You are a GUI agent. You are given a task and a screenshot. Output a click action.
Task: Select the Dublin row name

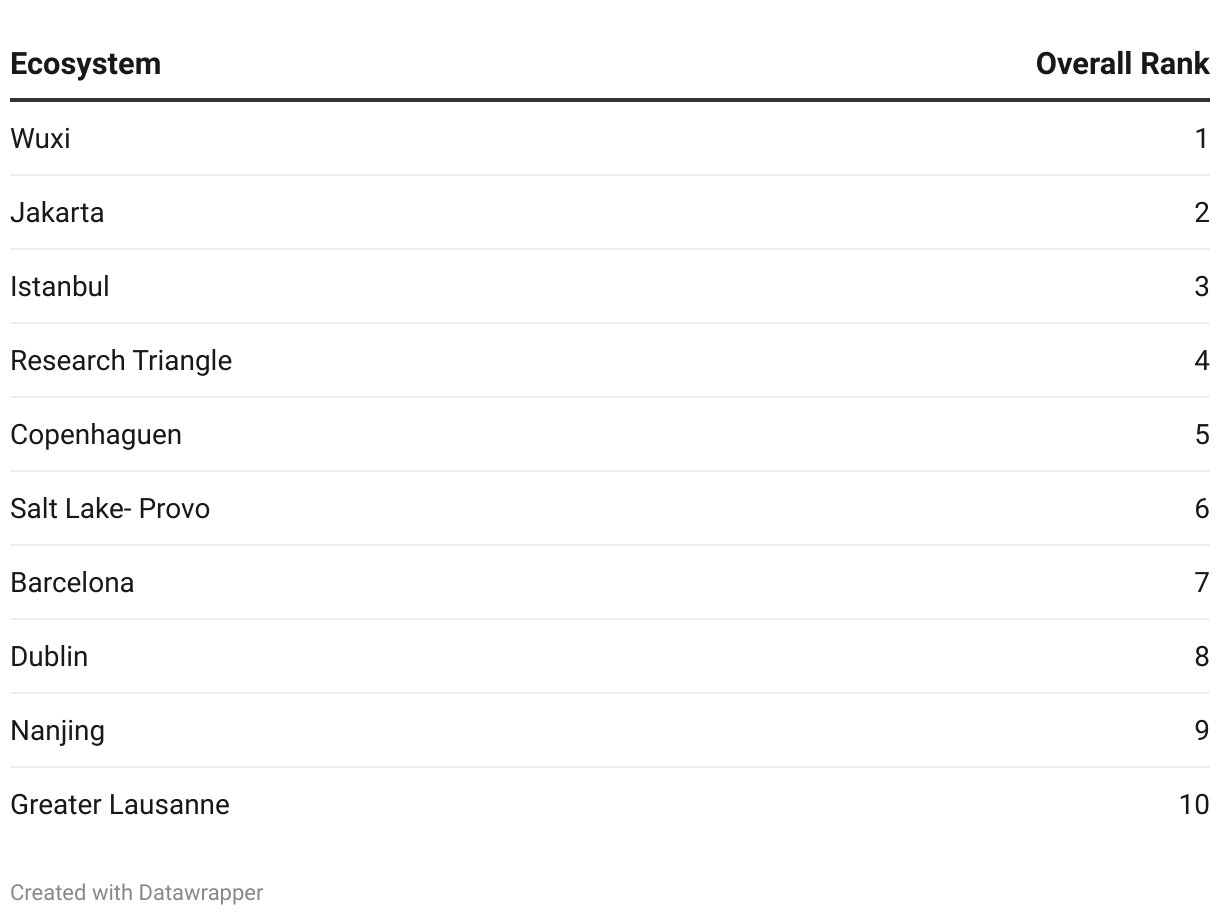pyautogui.click(x=49, y=656)
